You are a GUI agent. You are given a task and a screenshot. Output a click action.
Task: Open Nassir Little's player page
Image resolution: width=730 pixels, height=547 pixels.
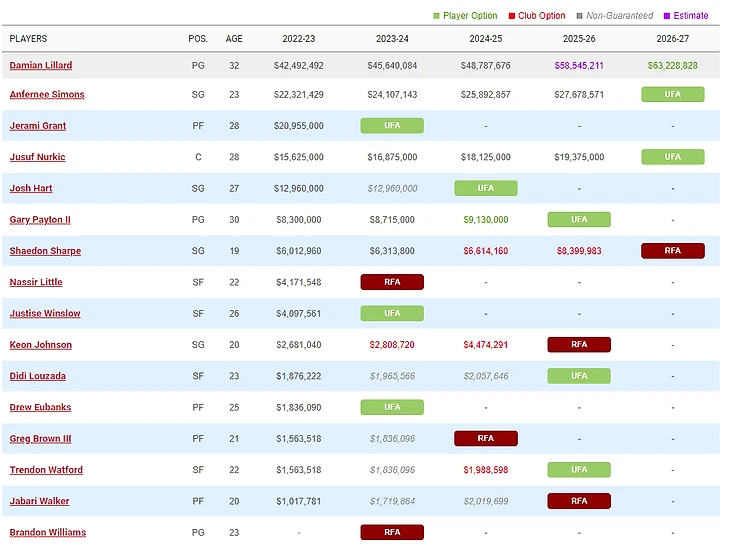pyautogui.click(x=36, y=282)
